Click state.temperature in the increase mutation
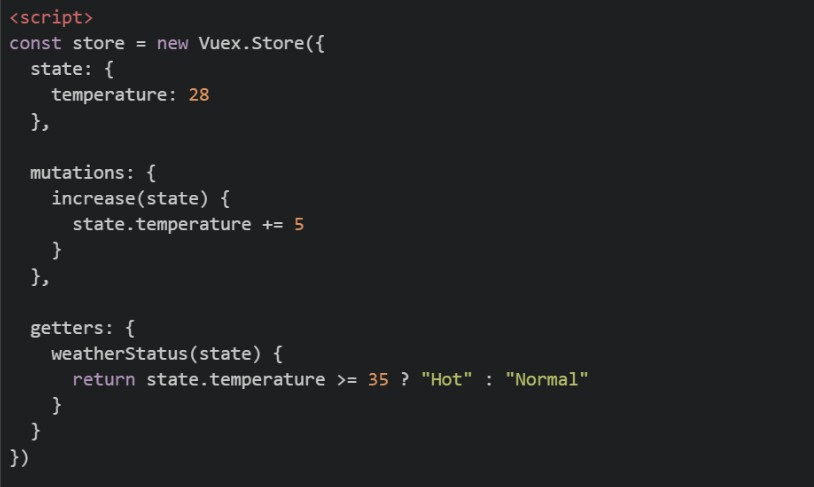 tap(161, 224)
